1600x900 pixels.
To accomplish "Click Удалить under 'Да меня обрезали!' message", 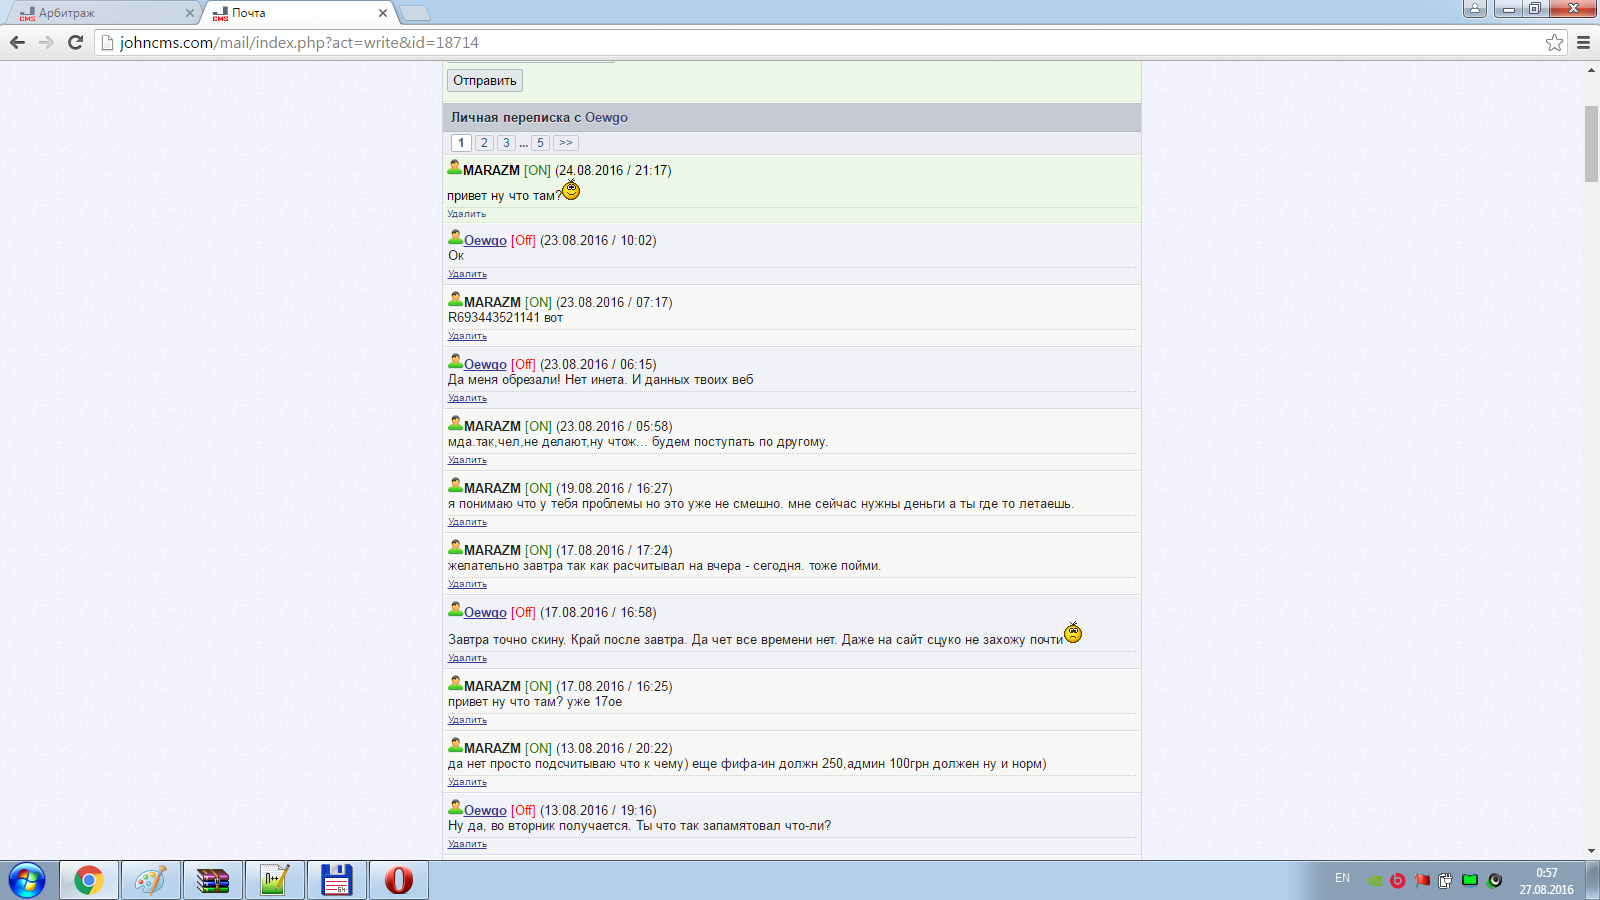I will point(467,398).
